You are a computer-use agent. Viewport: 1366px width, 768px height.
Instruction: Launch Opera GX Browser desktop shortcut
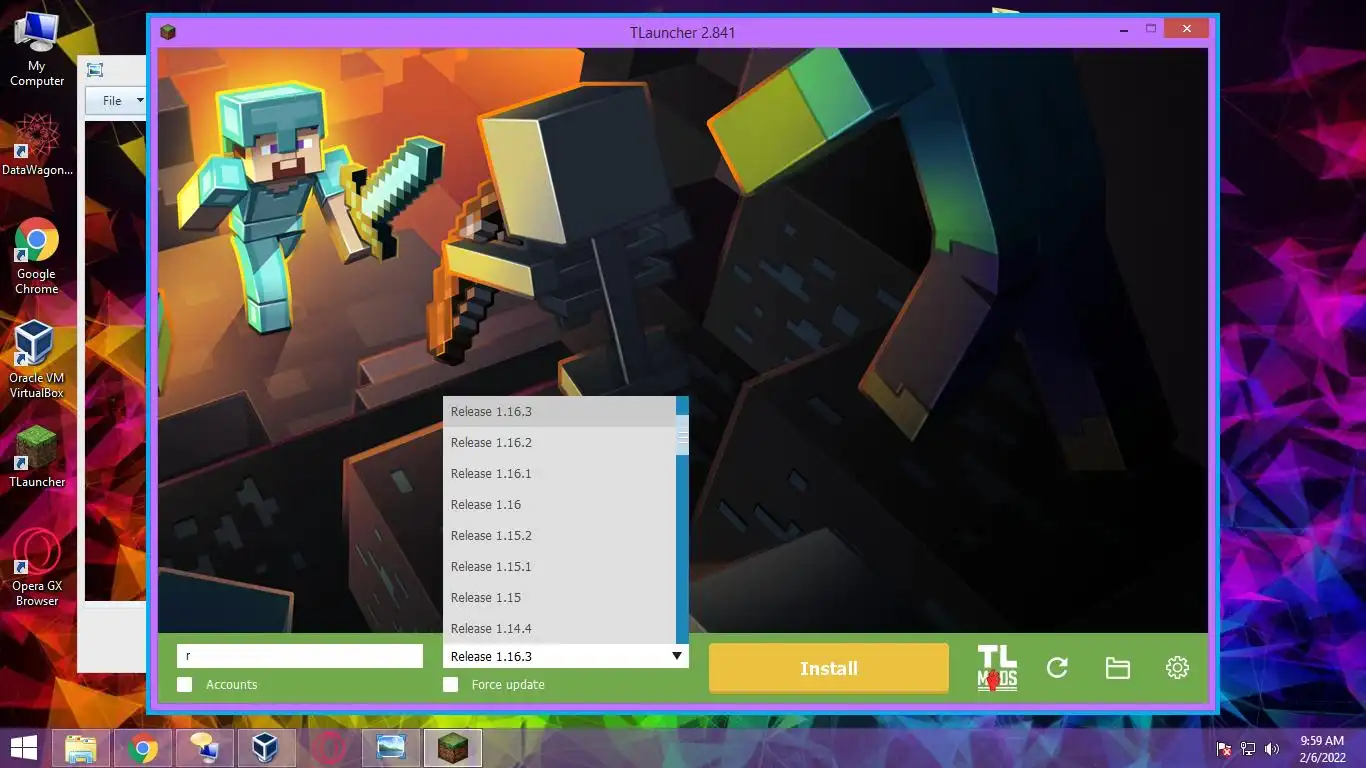pyautogui.click(x=37, y=568)
